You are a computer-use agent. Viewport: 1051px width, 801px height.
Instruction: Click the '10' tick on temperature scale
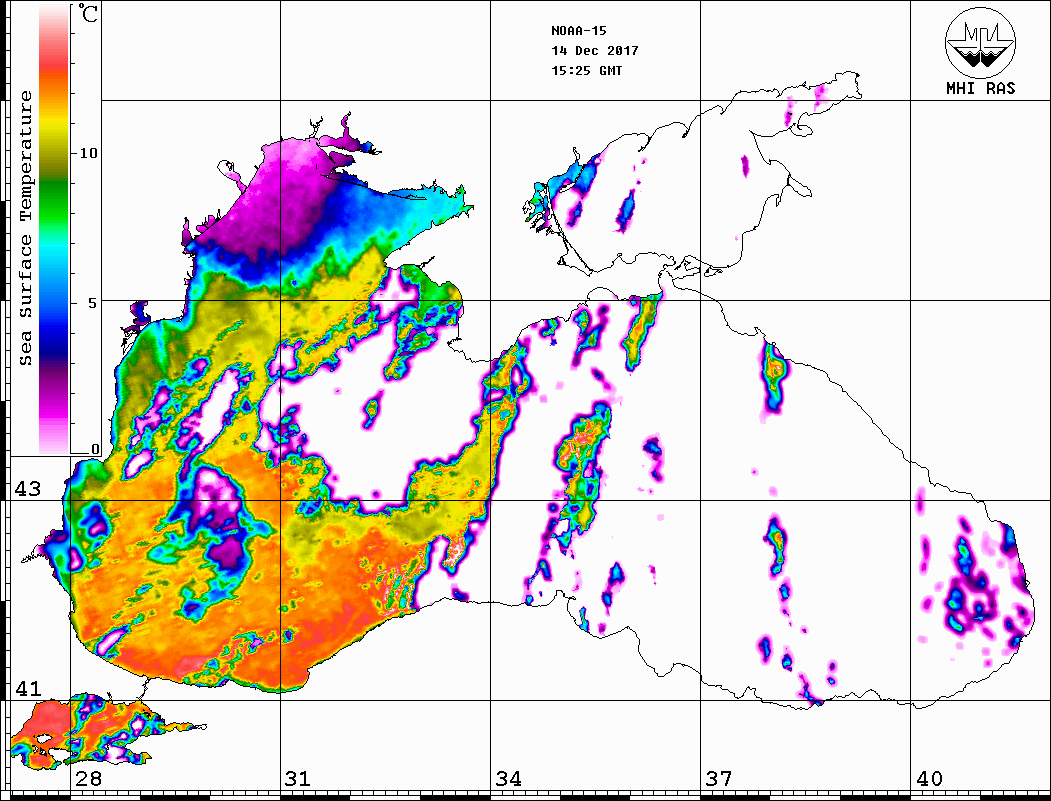88,153
